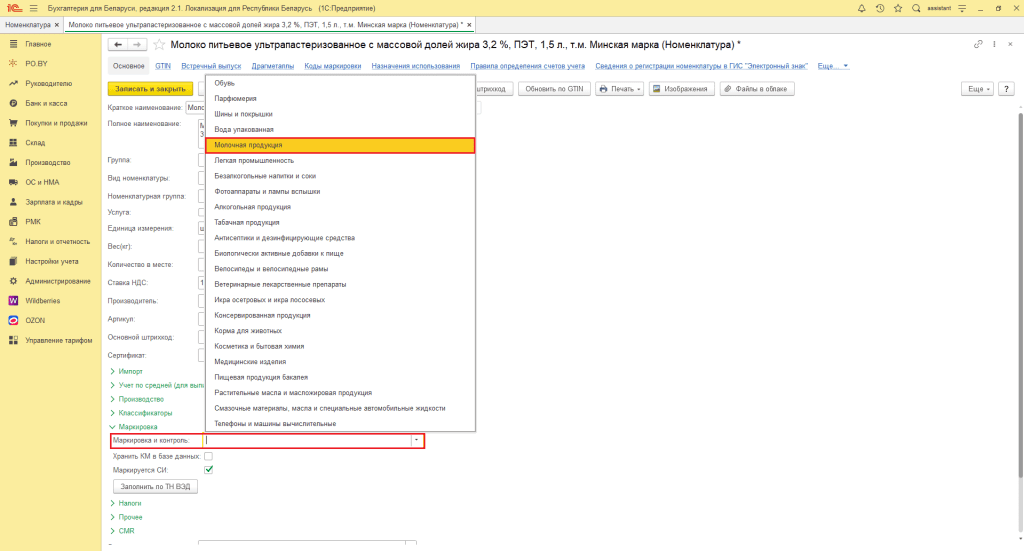The height and width of the screenshot is (551, 1024).
Task: Go back with the left arrow button
Action: (x=118, y=45)
